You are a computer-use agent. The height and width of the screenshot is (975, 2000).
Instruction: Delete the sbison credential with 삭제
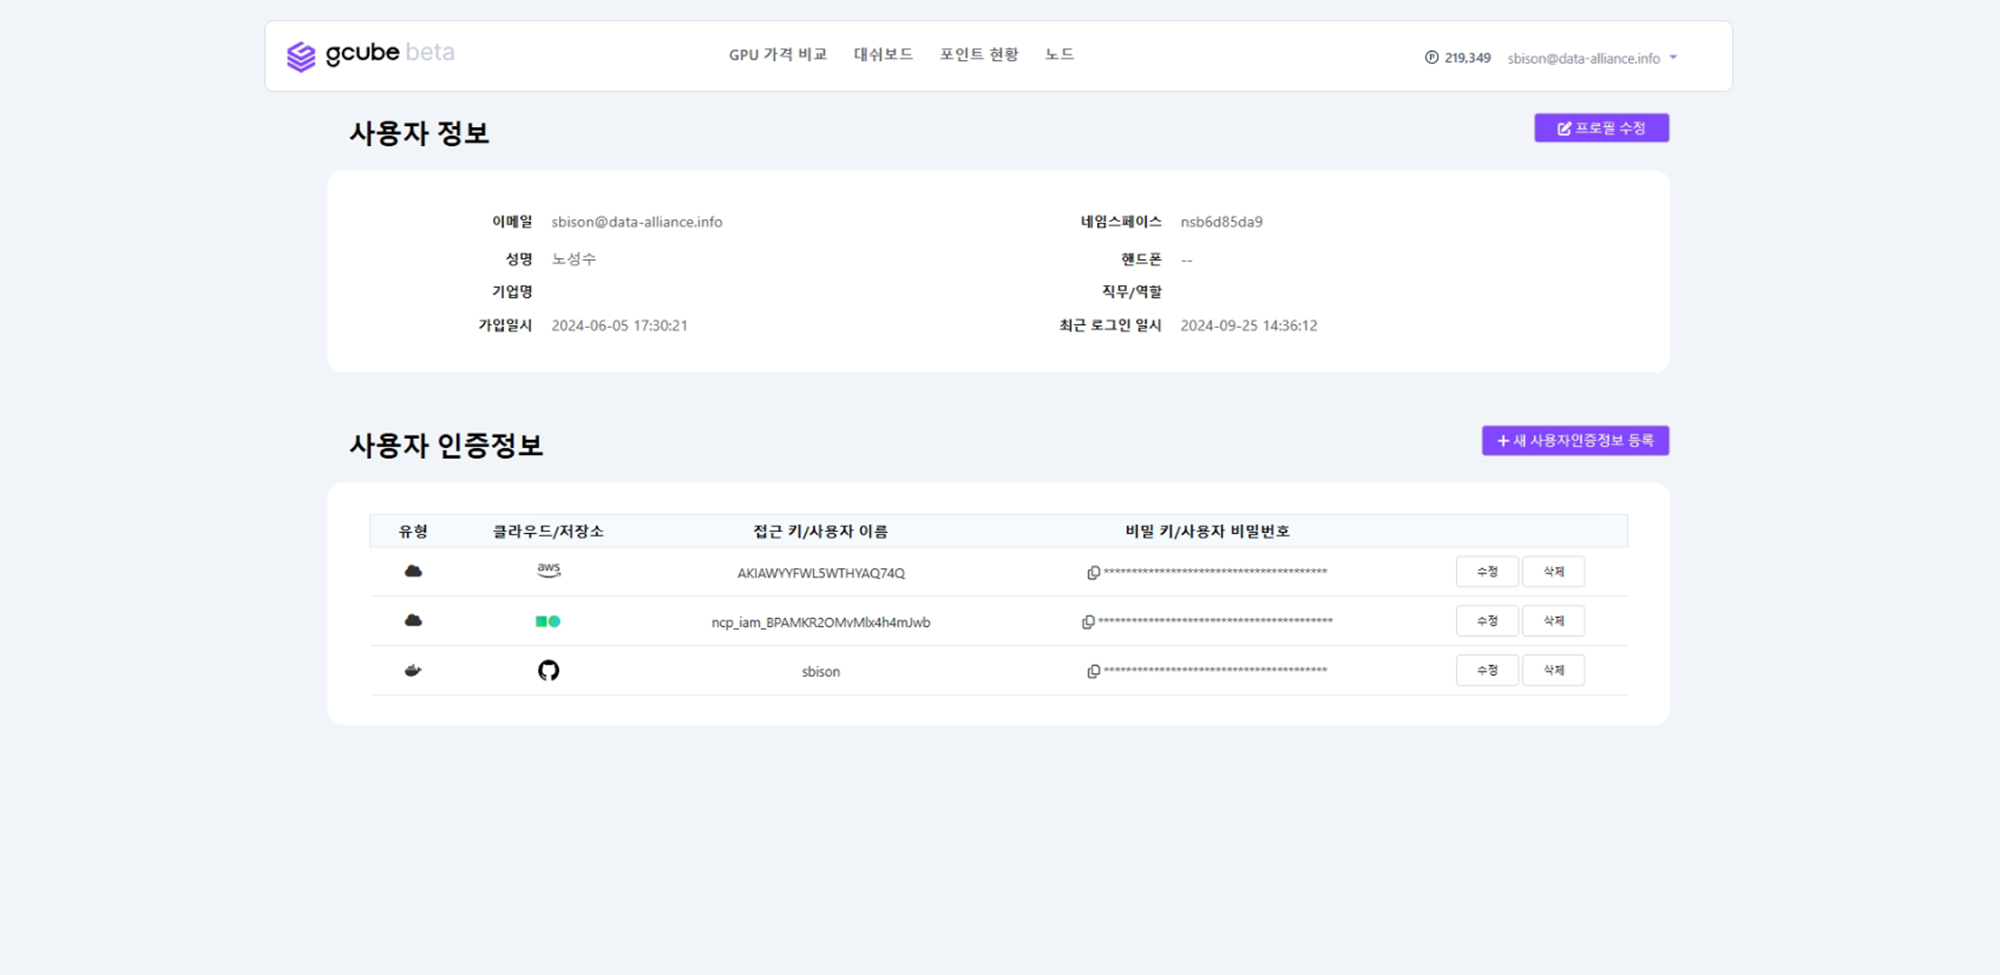pos(1553,670)
